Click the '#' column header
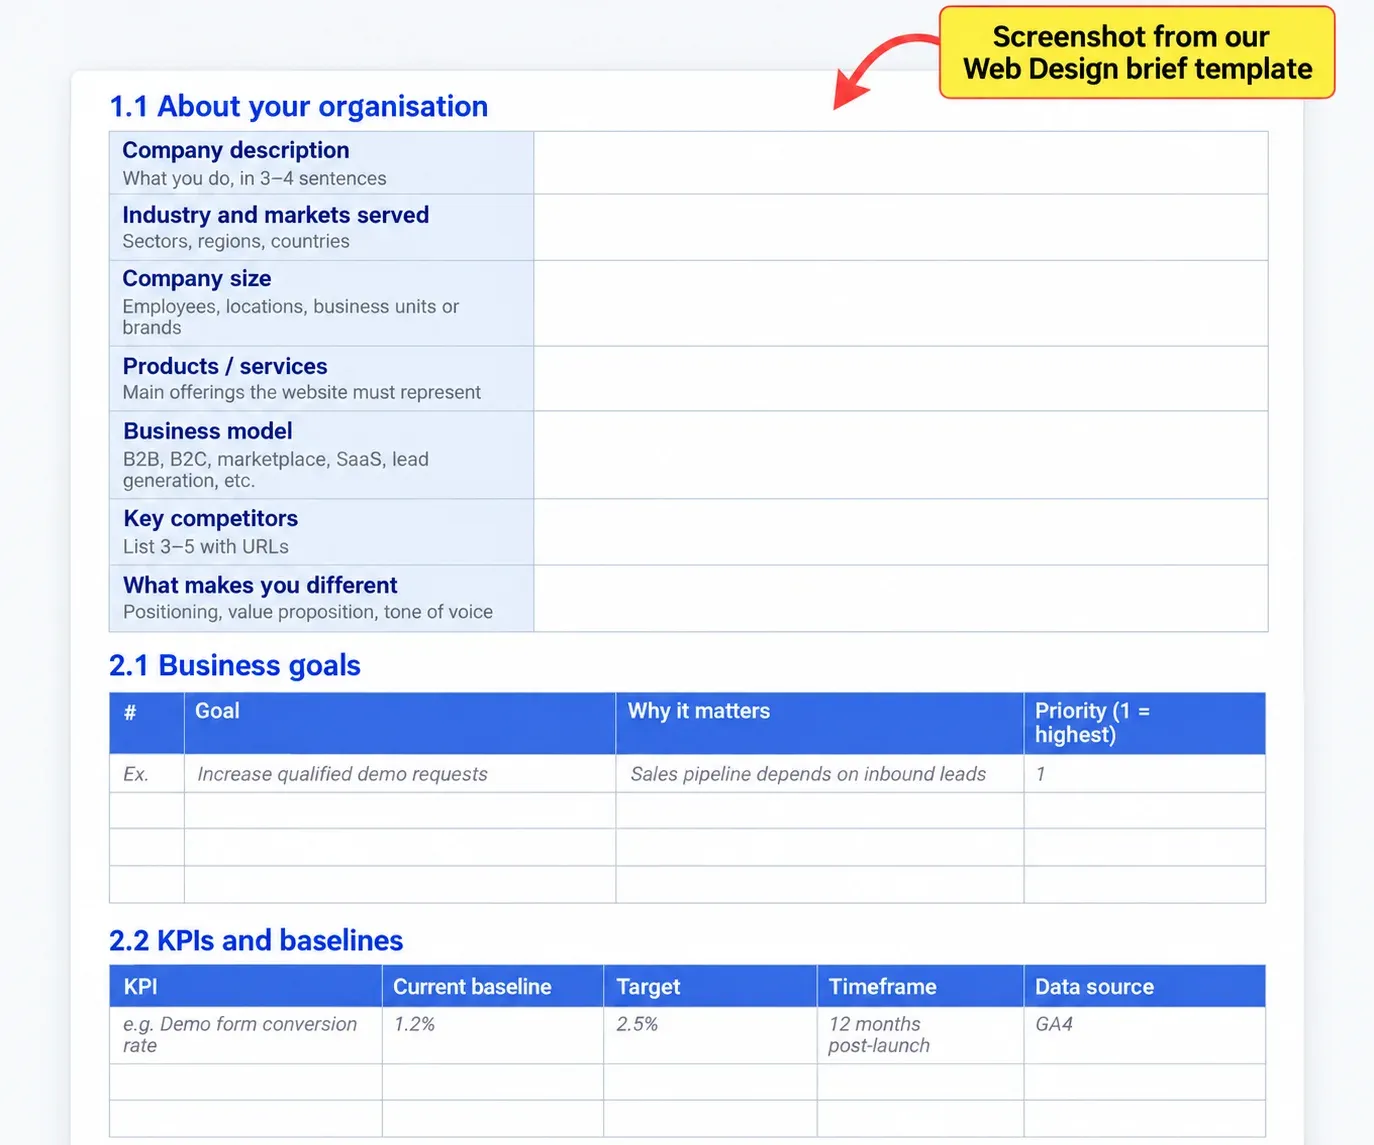Viewport: 1374px width, 1145px height. (x=147, y=723)
